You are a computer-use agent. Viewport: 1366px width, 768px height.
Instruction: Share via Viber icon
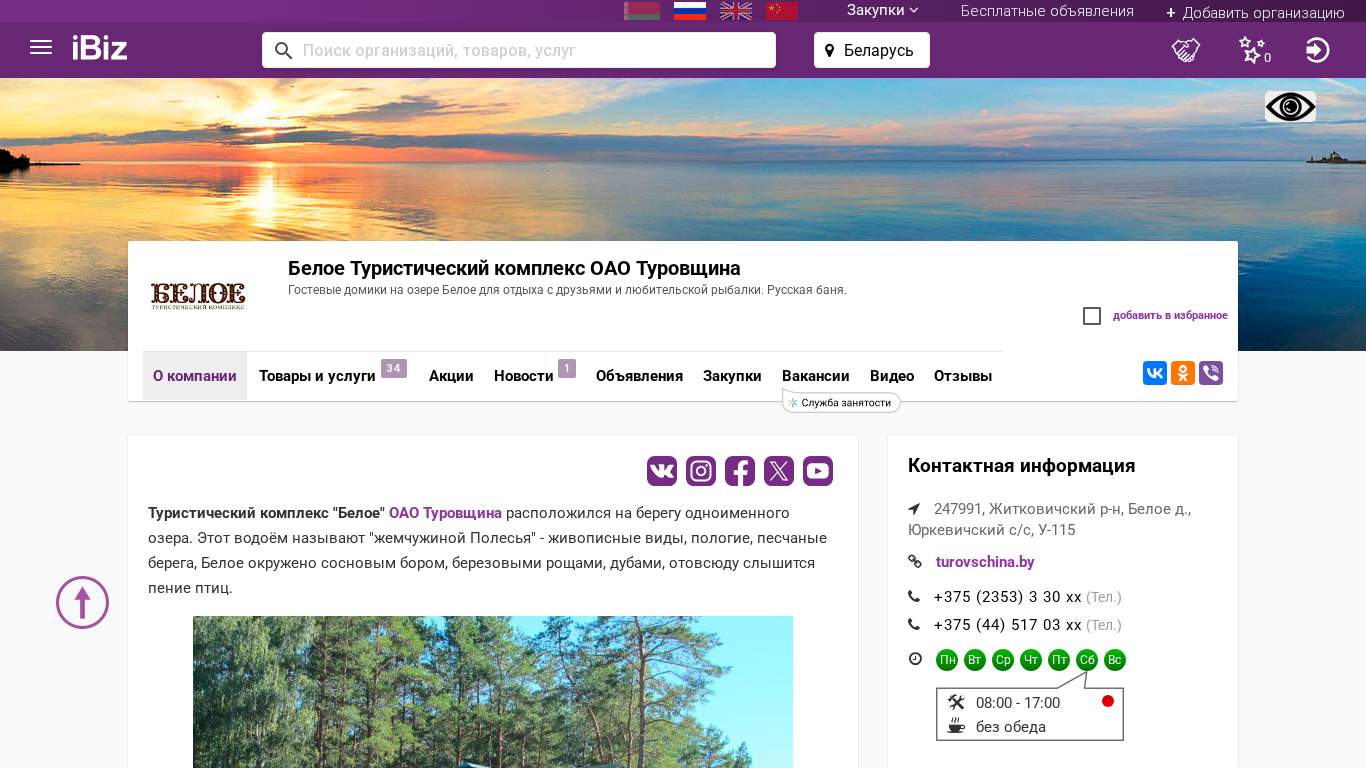coord(1211,373)
